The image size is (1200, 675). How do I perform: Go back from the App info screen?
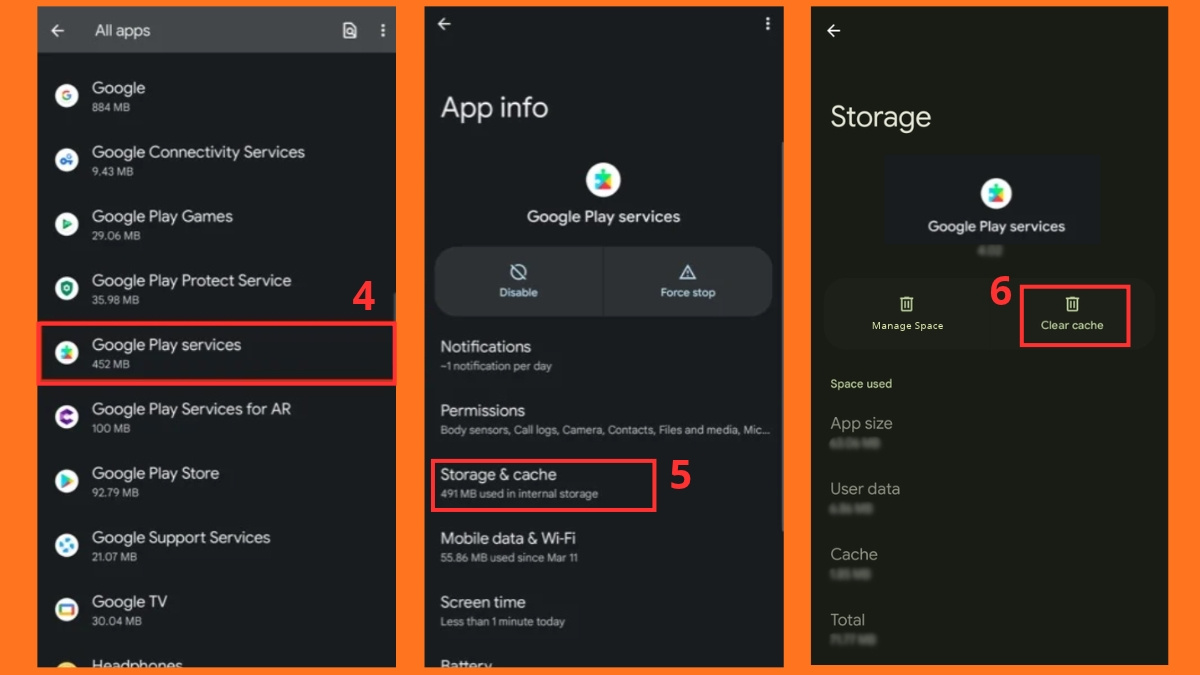[444, 24]
